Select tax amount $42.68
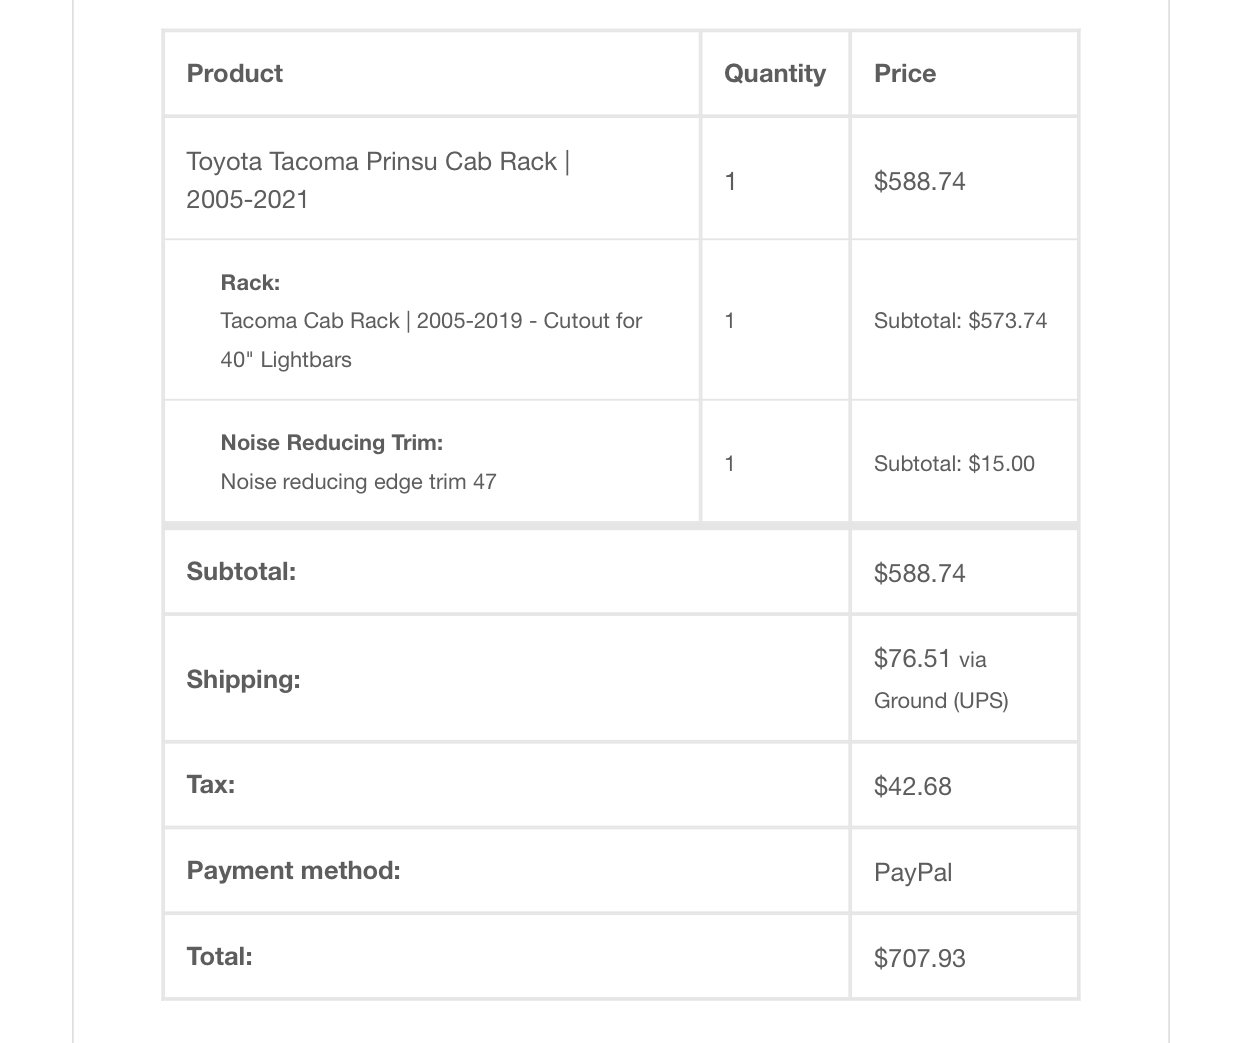The height and width of the screenshot is (1043, 1242). pyautogui.click(x=912, y=786)
